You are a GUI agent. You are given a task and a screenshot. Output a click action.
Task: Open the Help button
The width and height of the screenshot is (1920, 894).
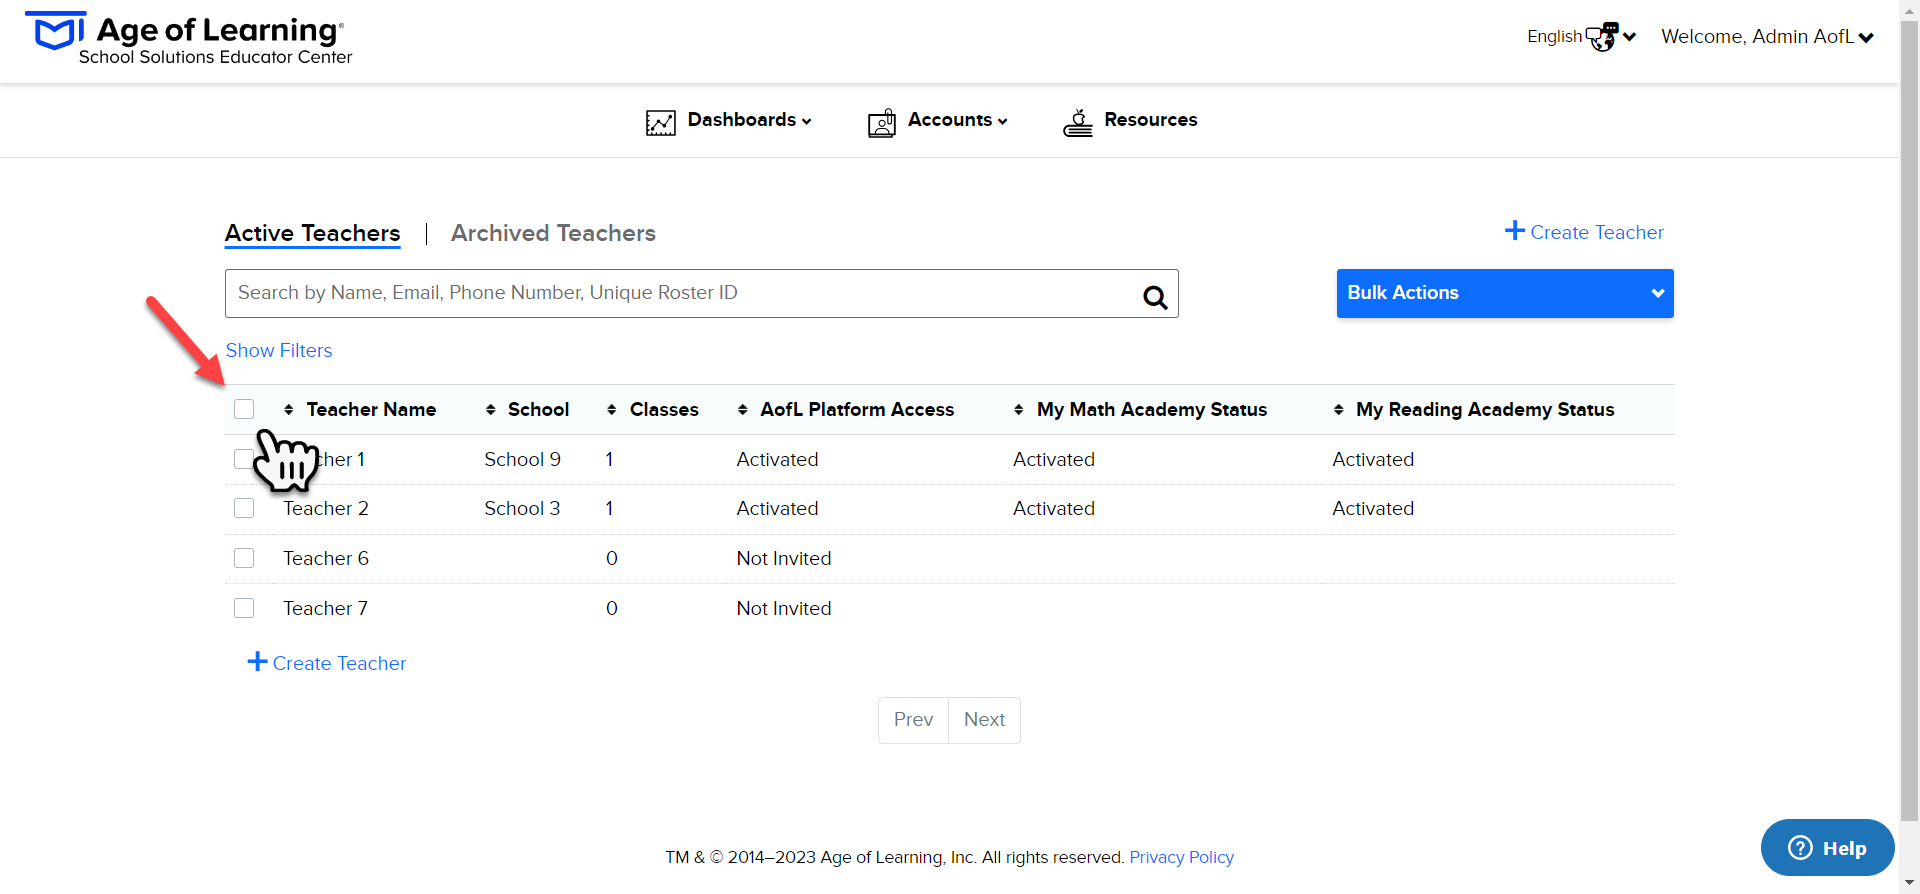tap(1827, 848)
